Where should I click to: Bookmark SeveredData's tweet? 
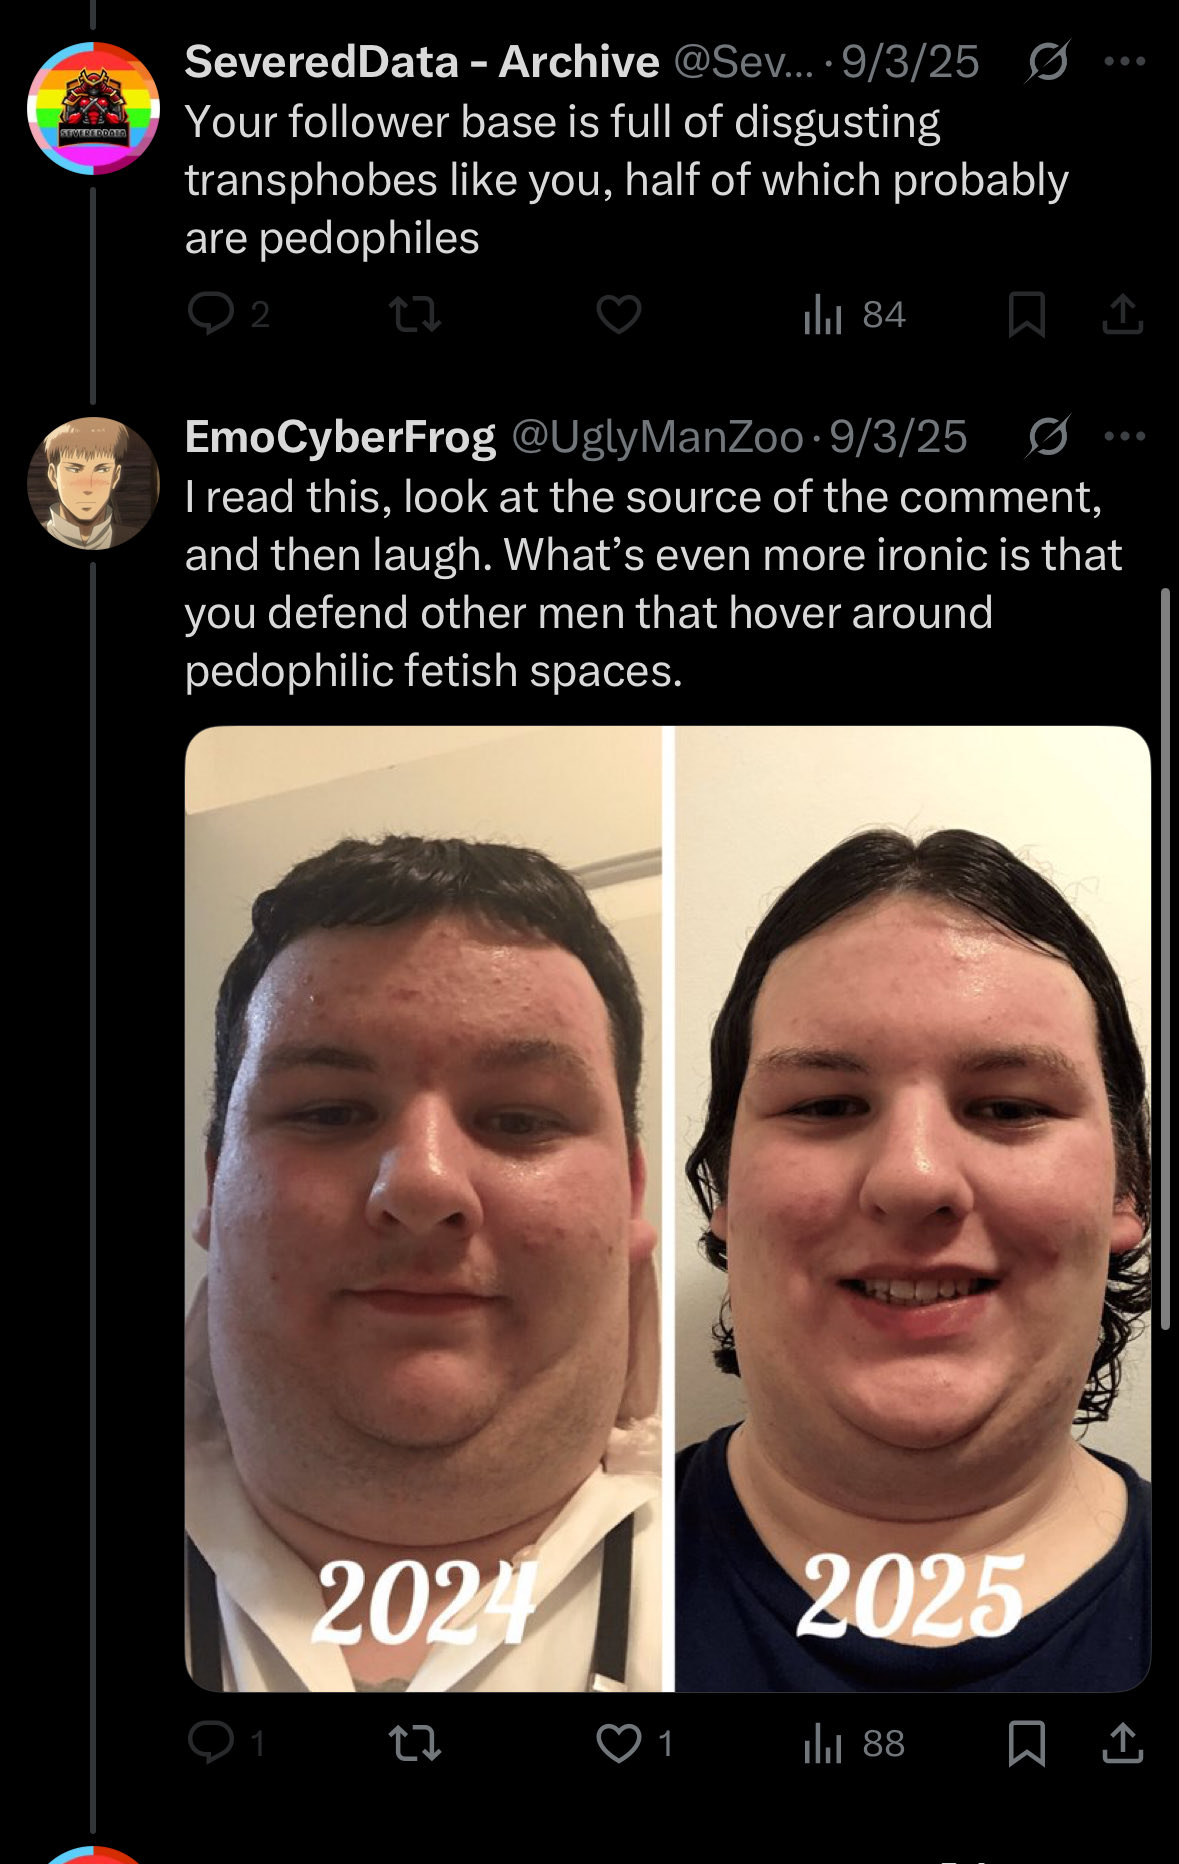1027,314
